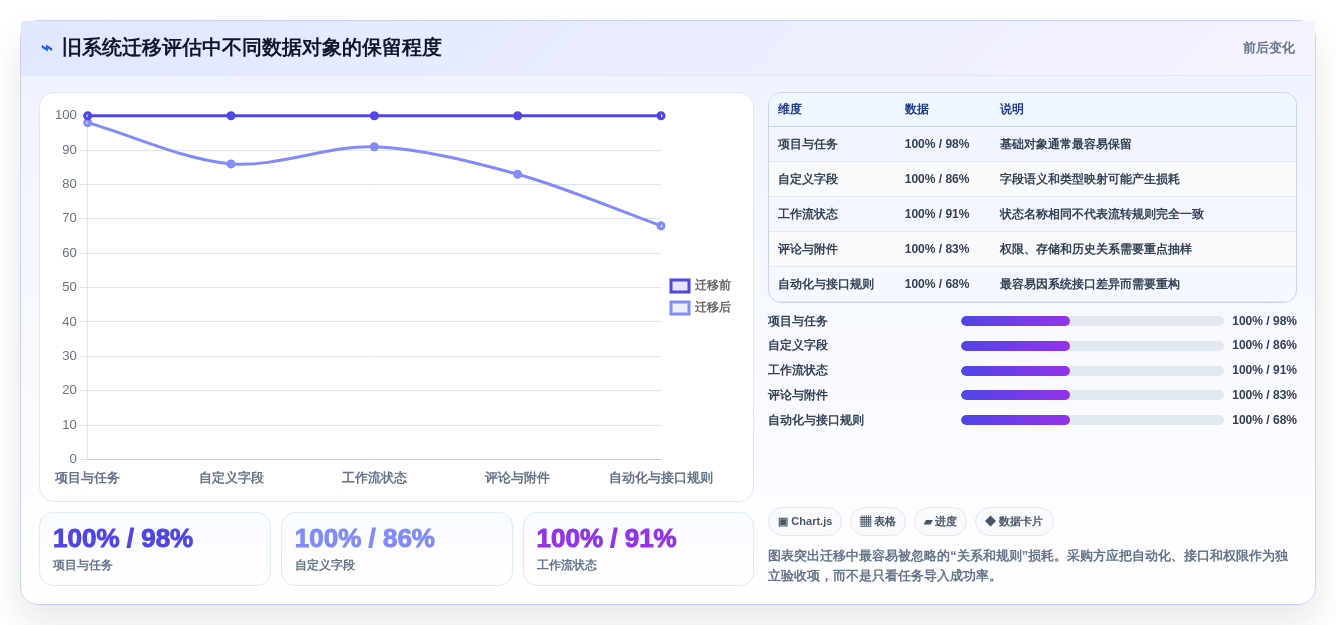Click progress list label 评论与附件
This screenshot has height=625, width=1336.
pos(798,395)
